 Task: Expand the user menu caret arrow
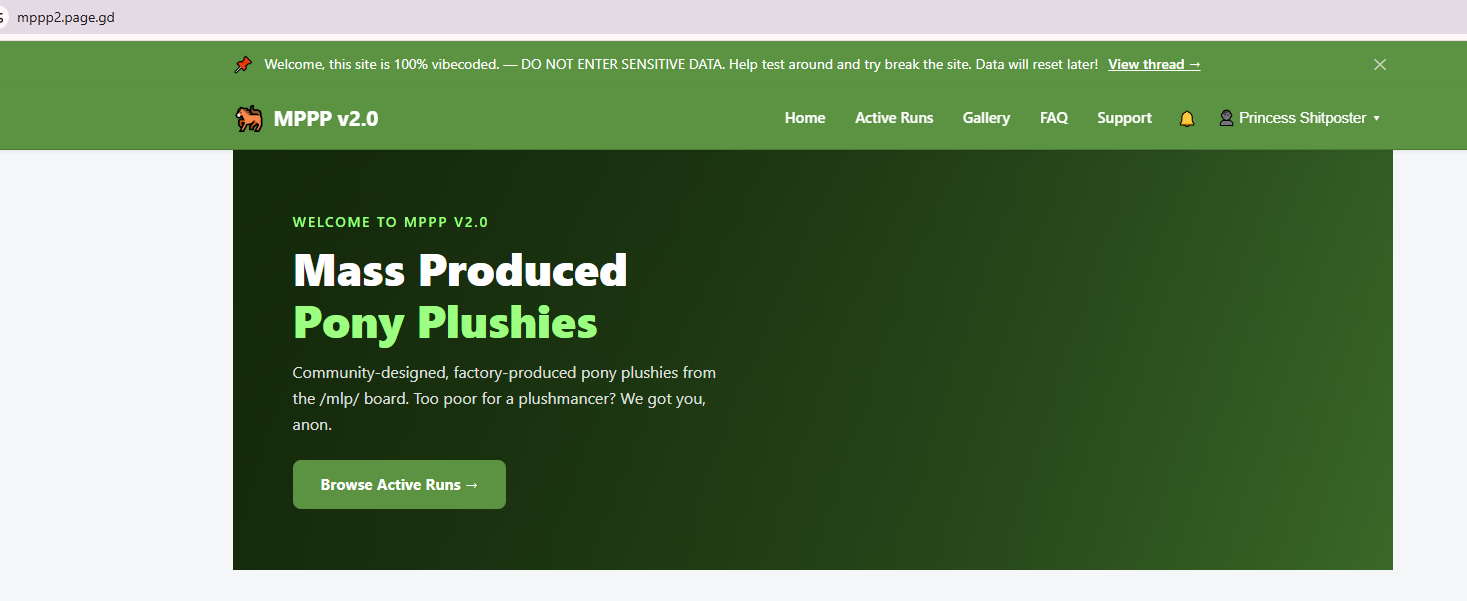coord(1376,118)
